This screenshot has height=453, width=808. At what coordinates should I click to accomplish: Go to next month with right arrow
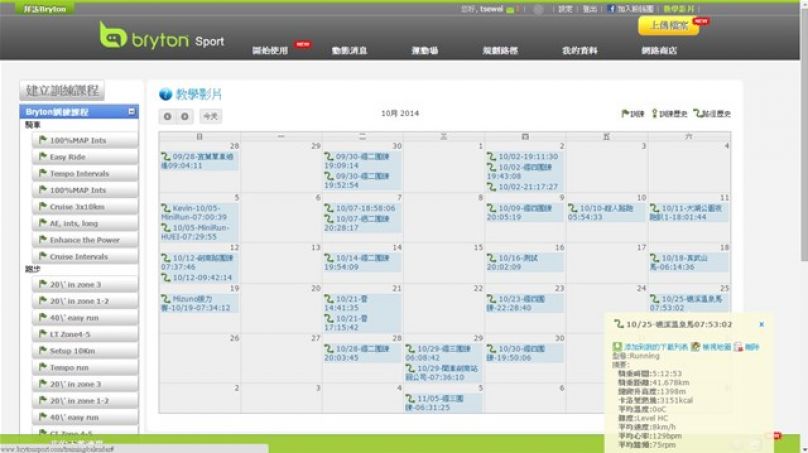(x=184, y=116)
